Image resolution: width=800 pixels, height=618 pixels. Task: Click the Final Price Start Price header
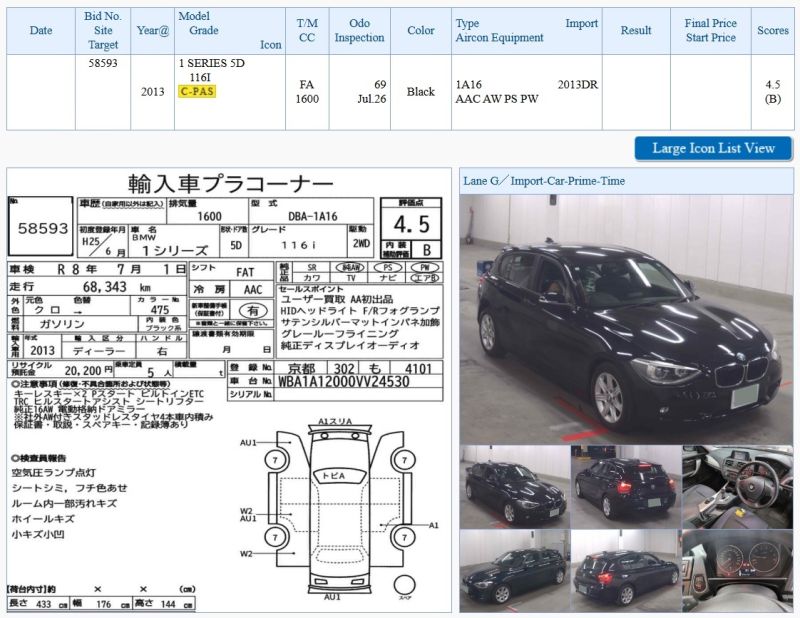point(711,30)
